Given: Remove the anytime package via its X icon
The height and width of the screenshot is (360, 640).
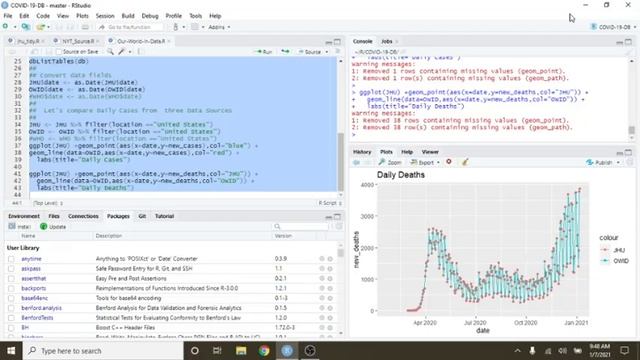Looking at the screenshot, I should (x=330, y=259).
